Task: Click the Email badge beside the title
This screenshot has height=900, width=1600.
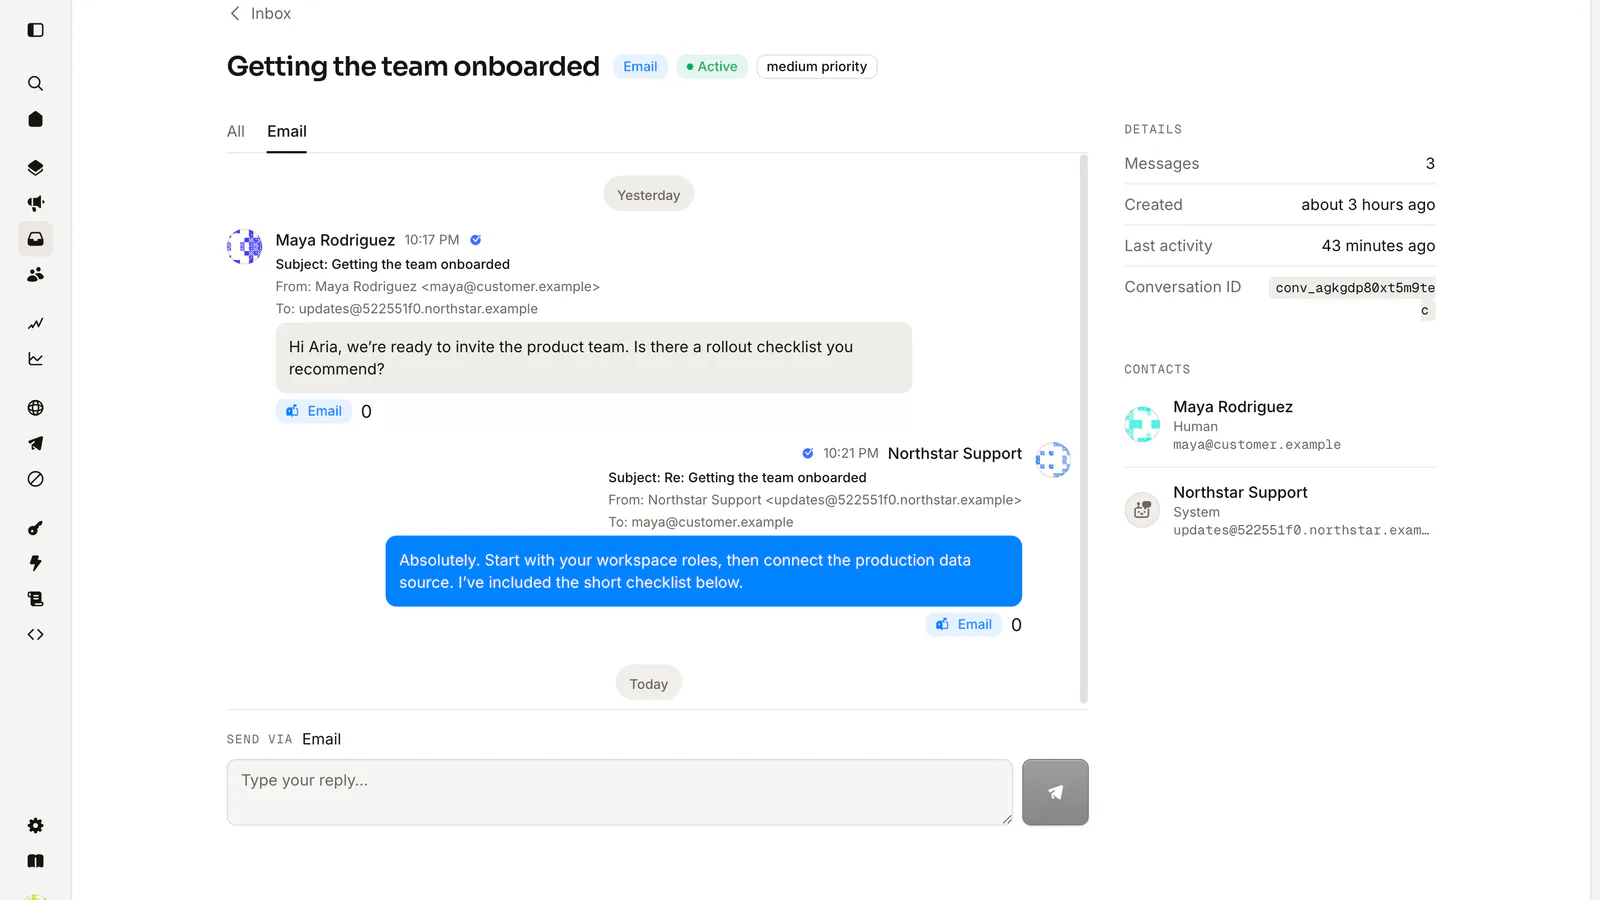Action: click(x=640, y=67)
